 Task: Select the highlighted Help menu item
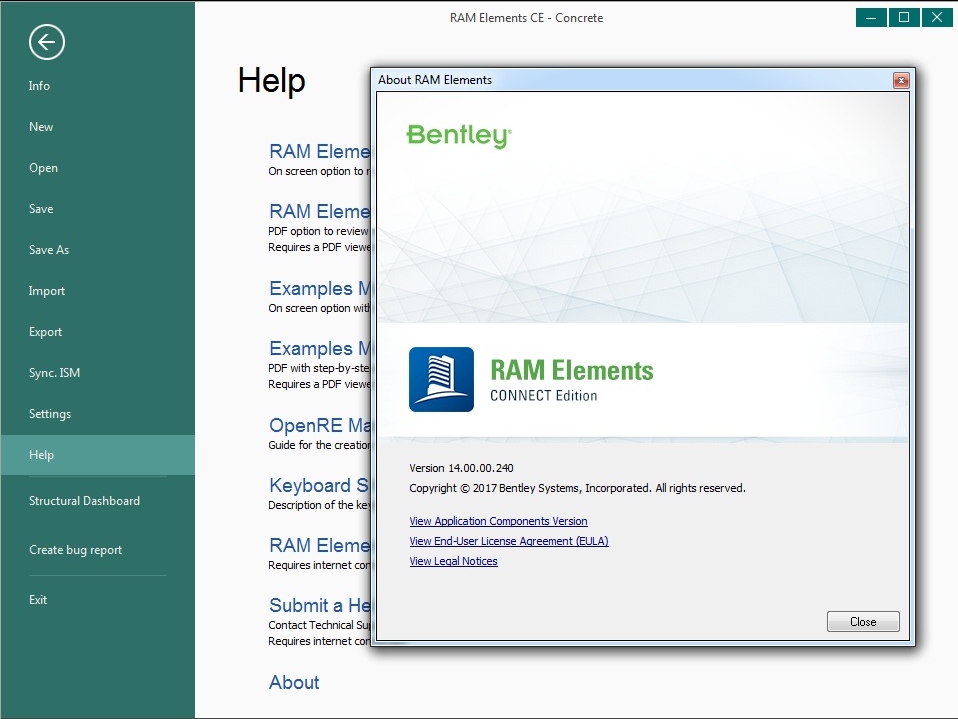(x=98, y=454)
